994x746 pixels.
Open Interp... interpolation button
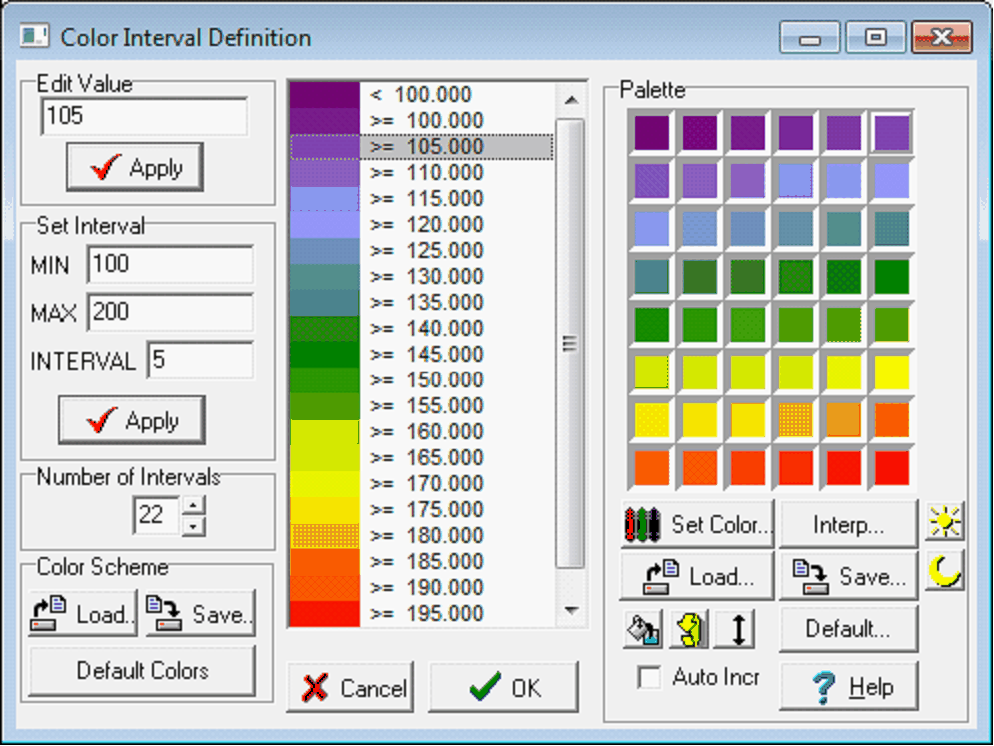click(848, 525)
